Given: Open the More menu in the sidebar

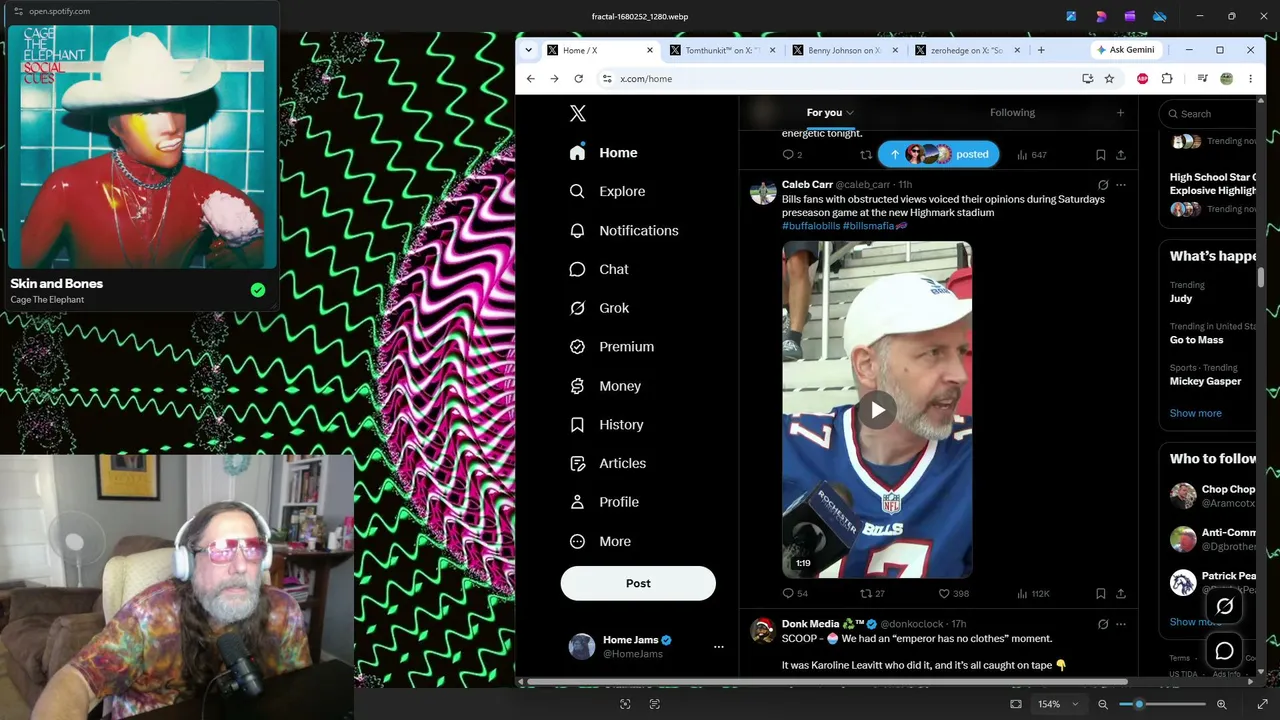Looking at the screenshot, I should tap(600, 541).
